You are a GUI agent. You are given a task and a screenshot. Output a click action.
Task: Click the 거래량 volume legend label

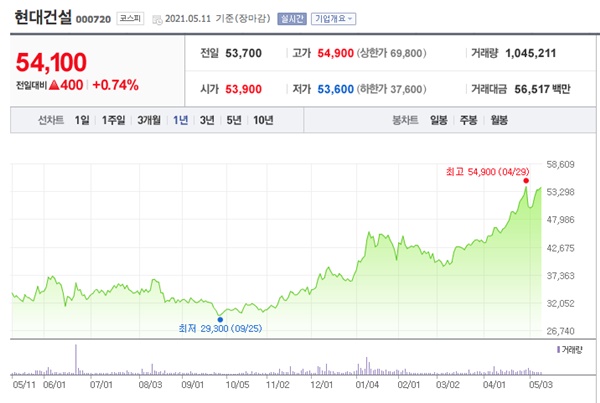tap(570, 349)
